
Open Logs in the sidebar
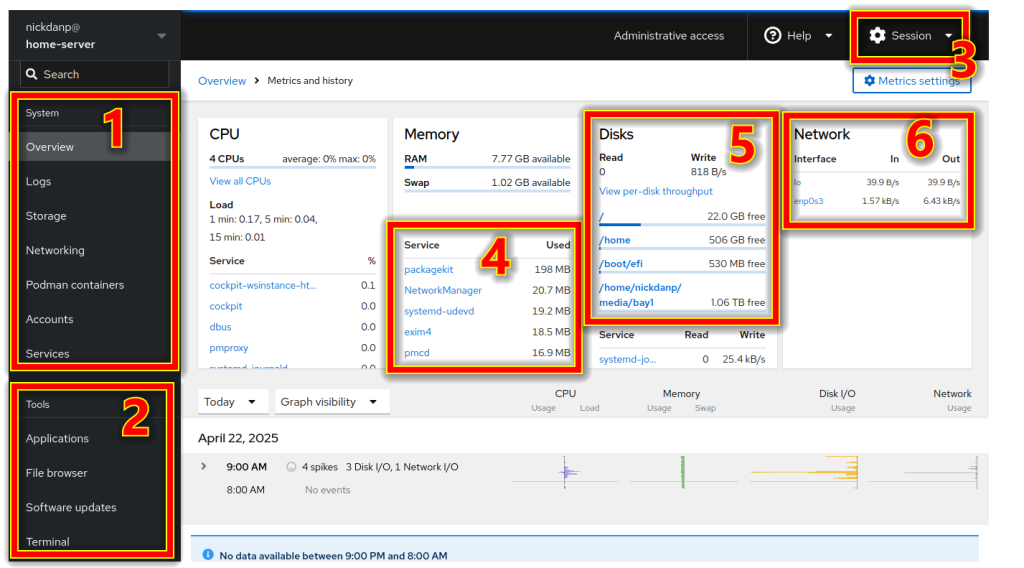38,182
